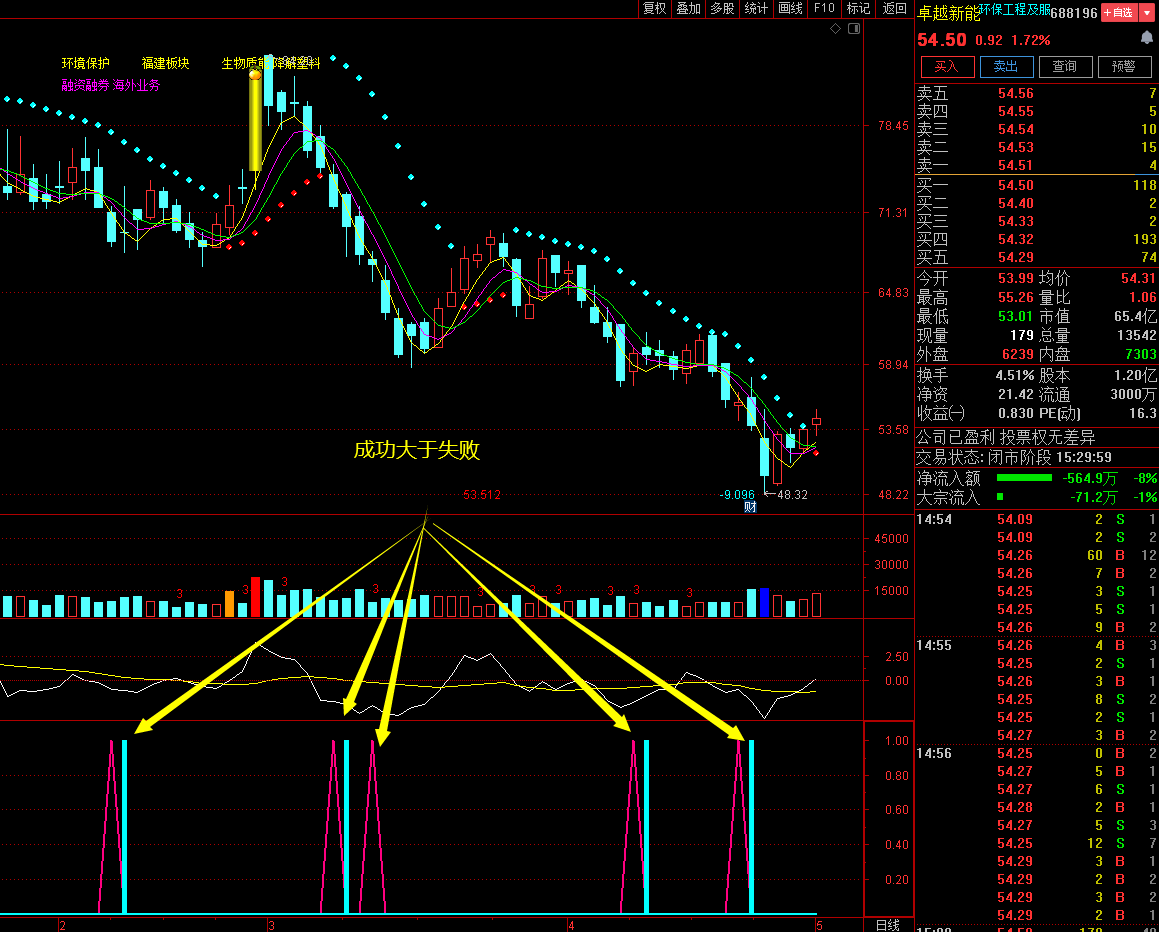Viewport: 1159px width, 932px height.
Task: Click the 财 finance marker on the chart
Action: 750,507
